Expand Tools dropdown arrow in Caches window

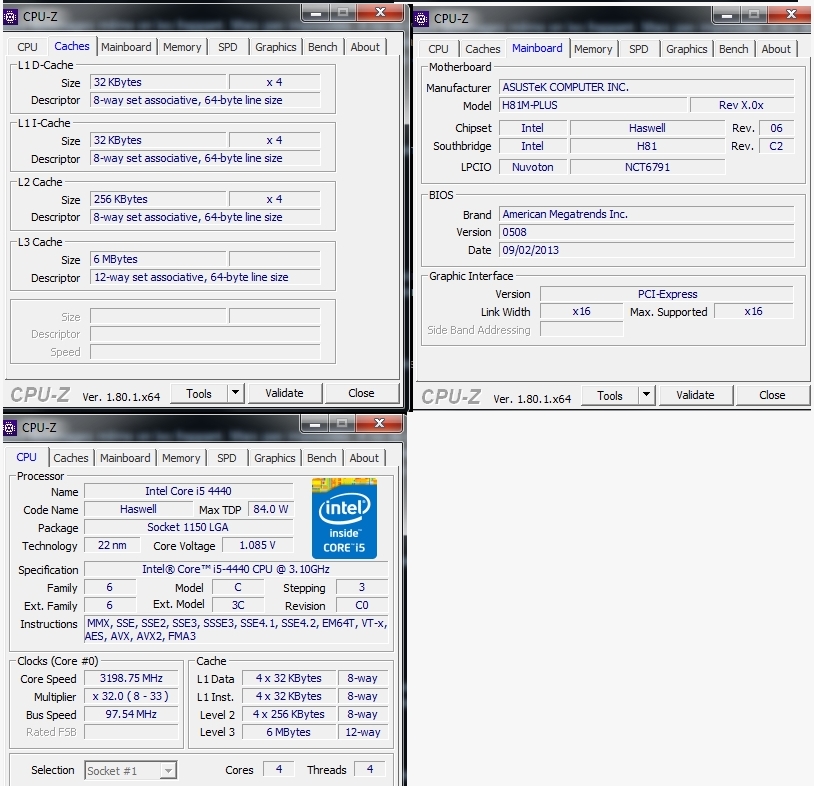pyautogui.click(x=235, y=393)
